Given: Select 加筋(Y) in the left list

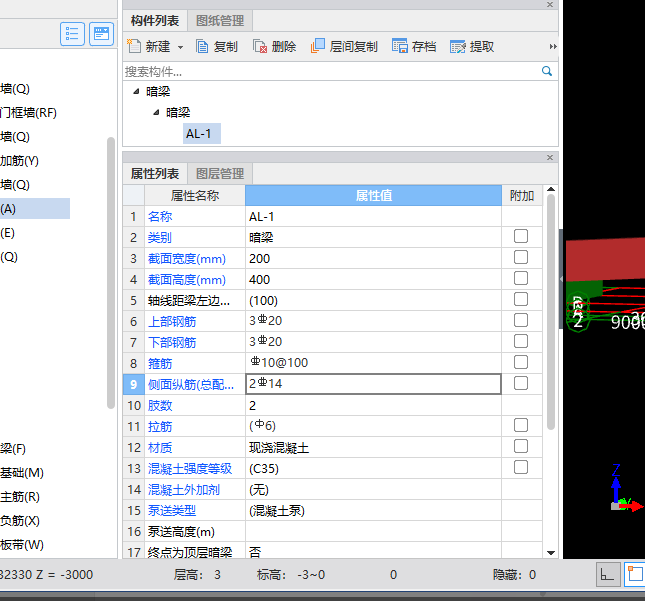Looking at the screenshot, I should [19, 160].
